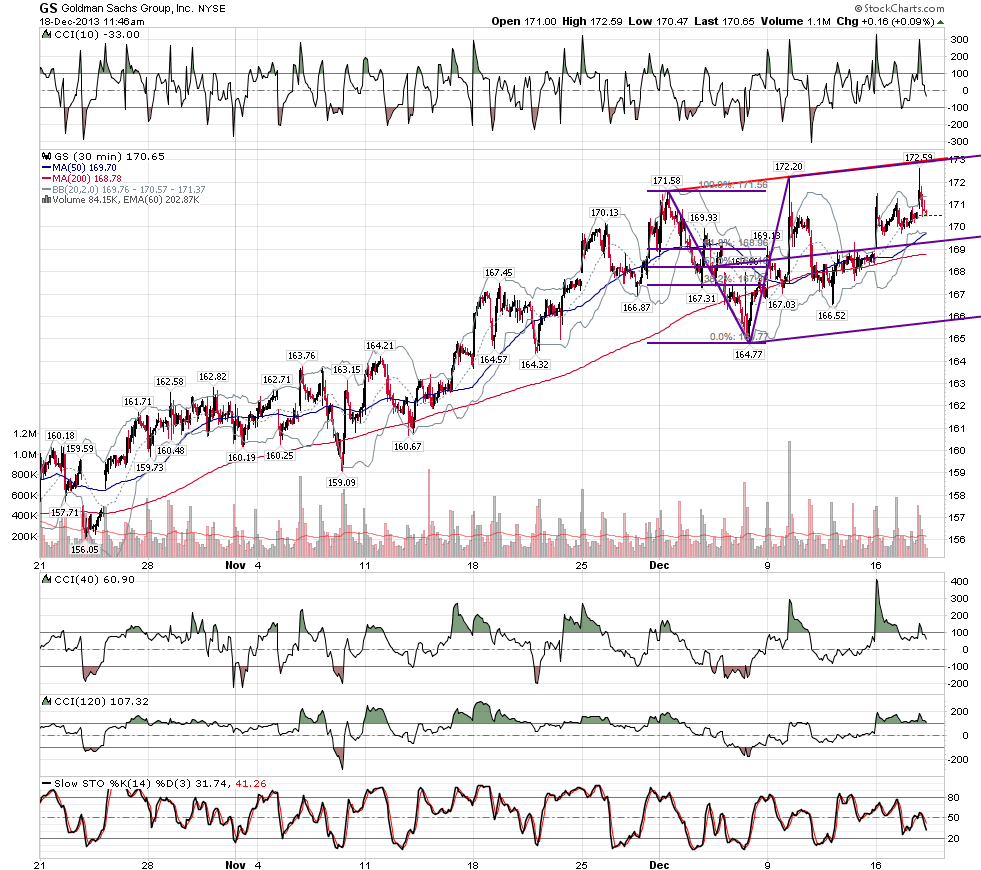Click the 'MA(50) 169.70' legend text

[84, 168]
